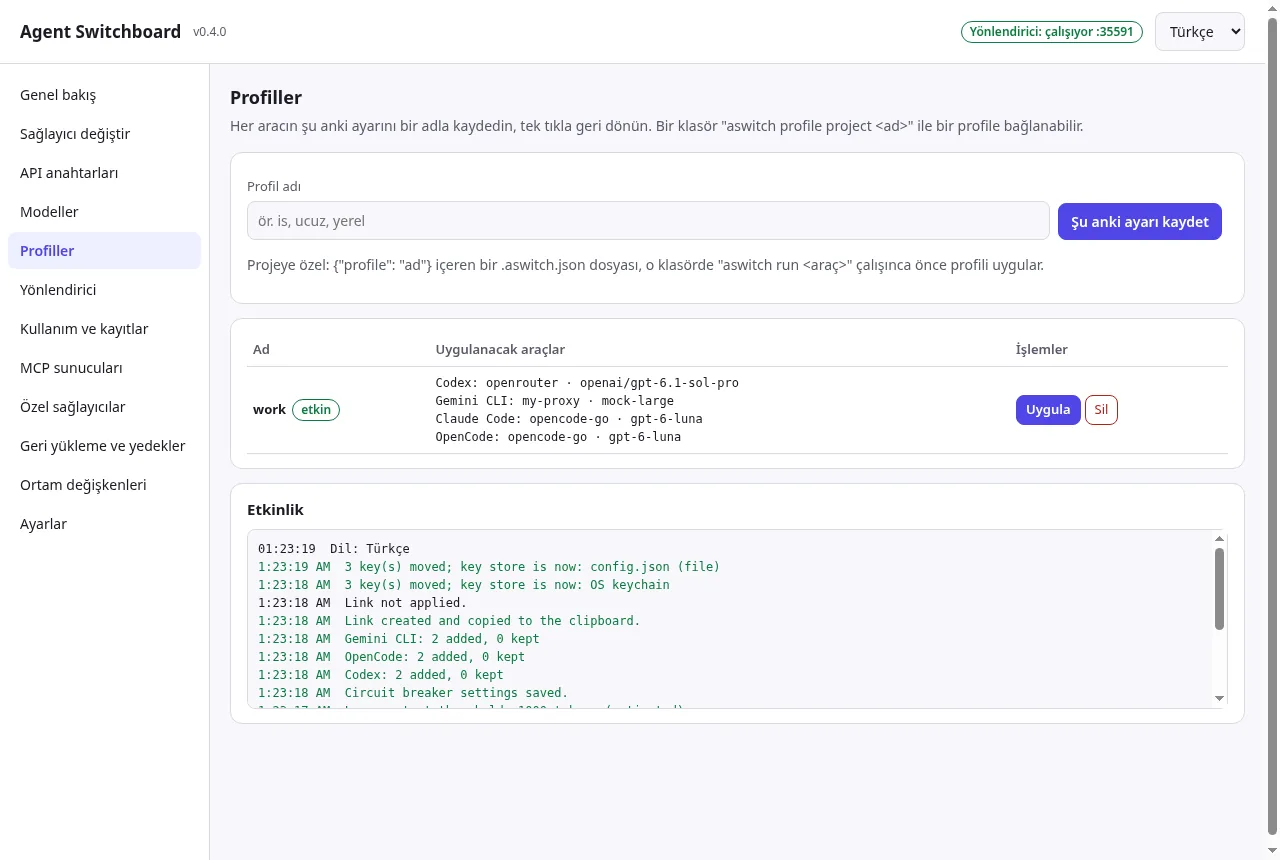This screenshot has height=860, width=1280.
Task: Delete the work profile with Sil
Action: [1101, 410]
